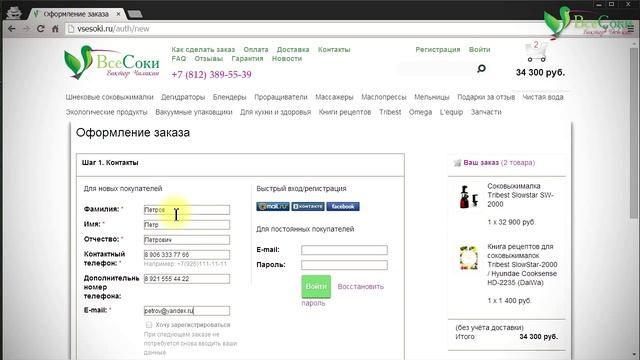Click the 'Пароль' input field
Image resolution: width=640 pixels, height=360 pixels.
[344, 265]
